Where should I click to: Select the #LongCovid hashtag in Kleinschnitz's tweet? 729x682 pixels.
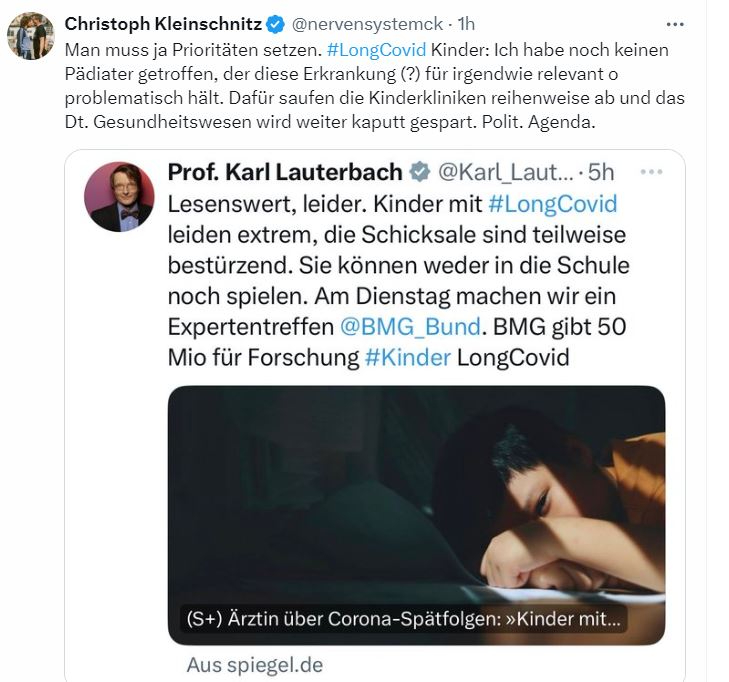click(x=376, y=48)
